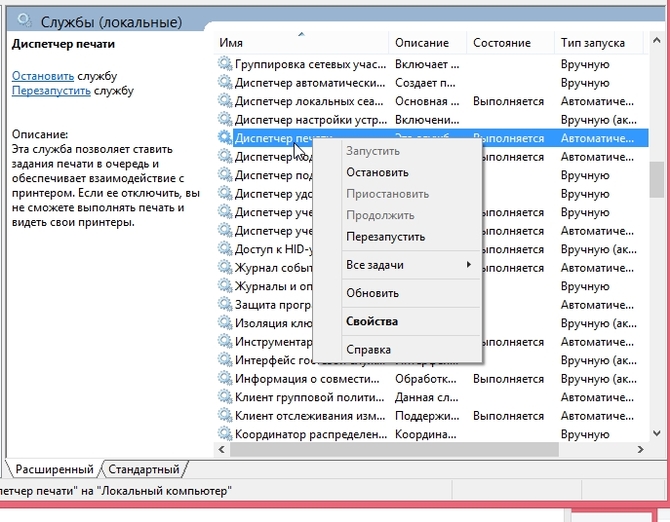Click the vertical scrollbar down arrow
This screenshot has width=670, height=522.
pyautogui.click(x=657, y=433)
